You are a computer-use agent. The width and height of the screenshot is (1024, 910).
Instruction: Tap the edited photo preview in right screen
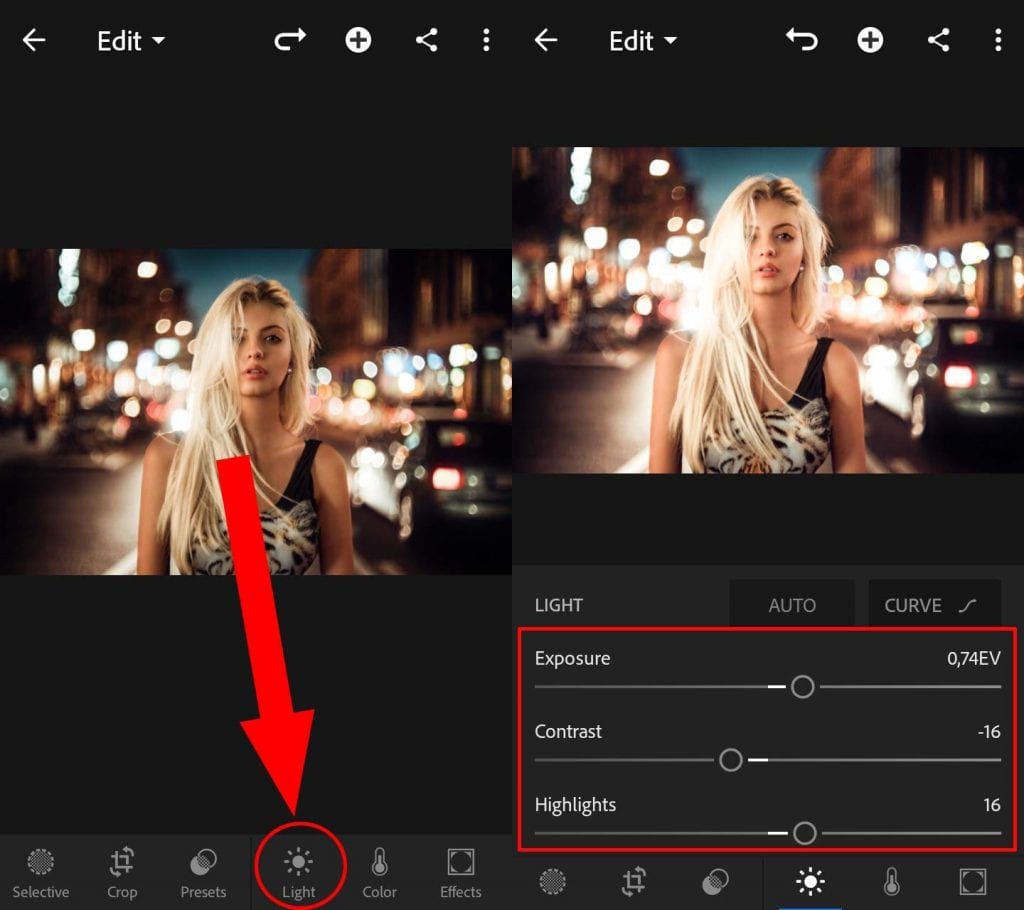click(x=768, y=310)
